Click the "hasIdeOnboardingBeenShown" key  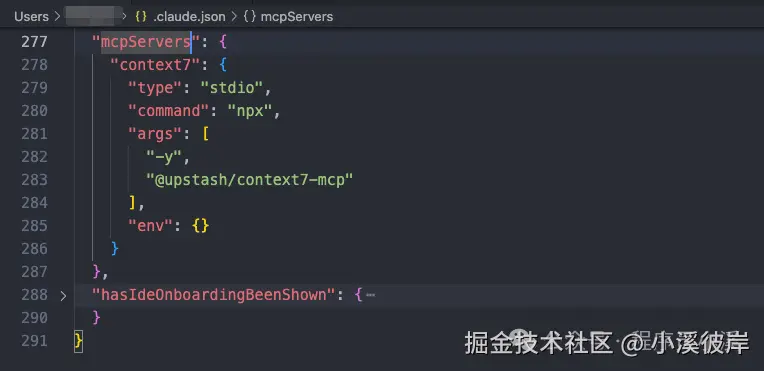[x=214, y=295]
